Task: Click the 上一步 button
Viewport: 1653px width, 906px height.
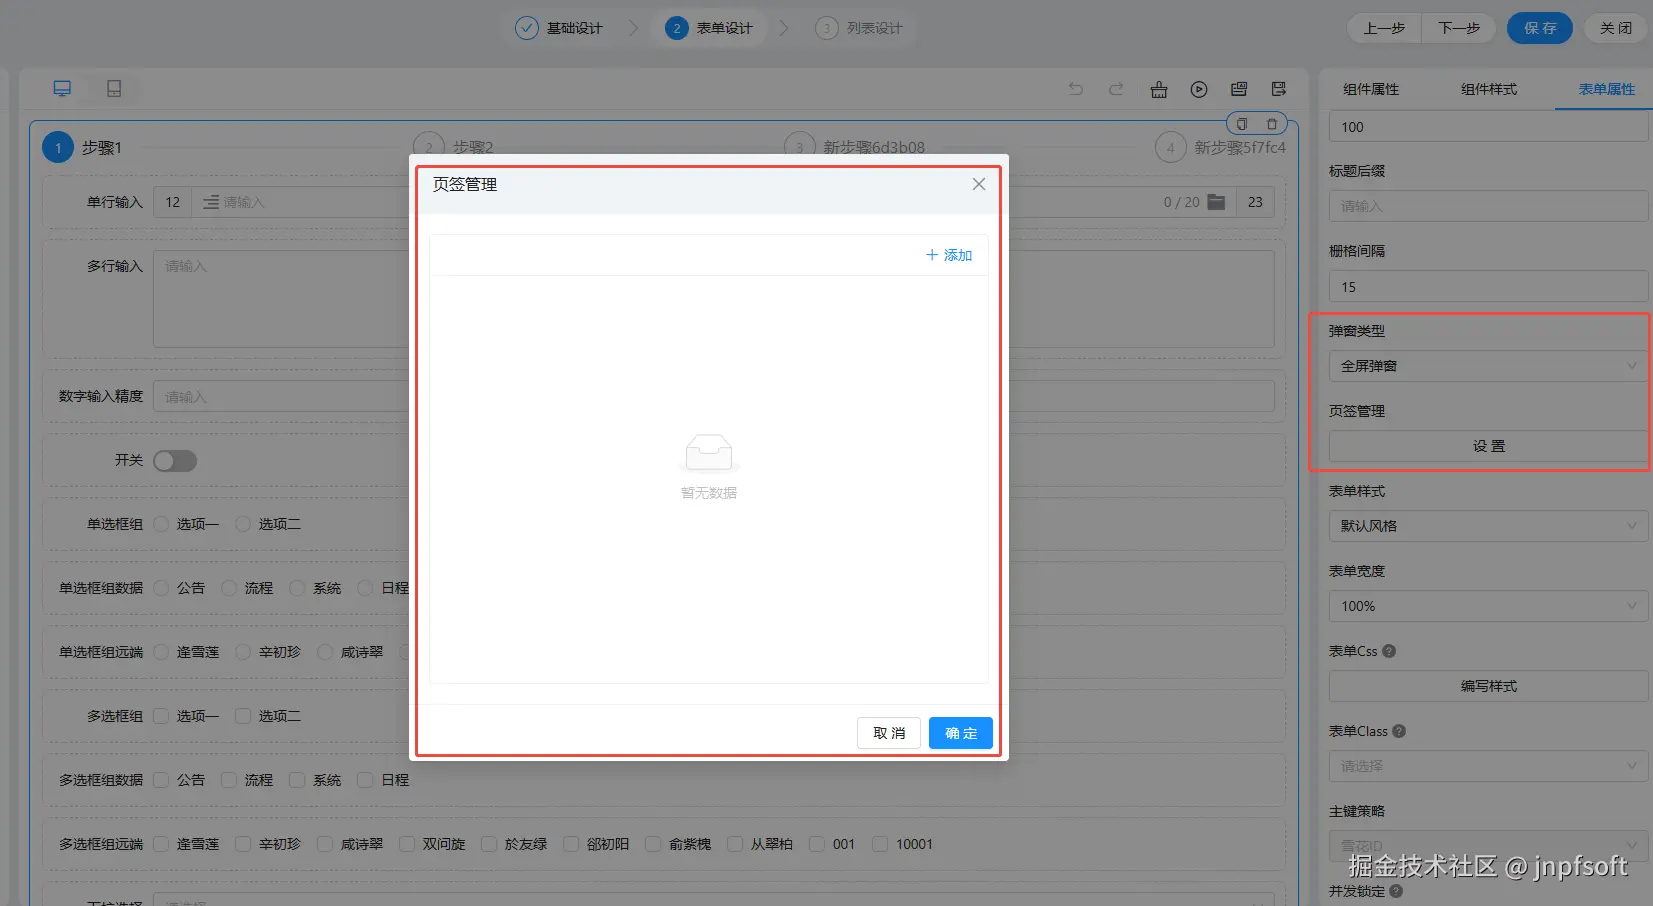Action: 1384,28
